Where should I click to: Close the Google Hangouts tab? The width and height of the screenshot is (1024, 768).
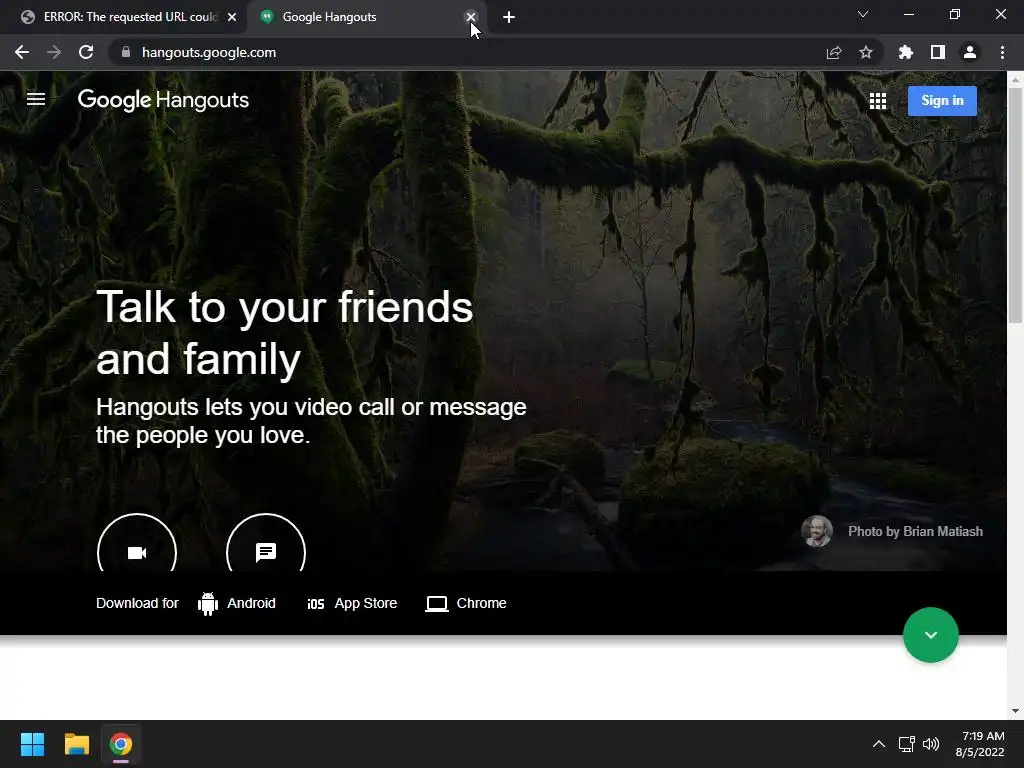click(x=471, y=17)
